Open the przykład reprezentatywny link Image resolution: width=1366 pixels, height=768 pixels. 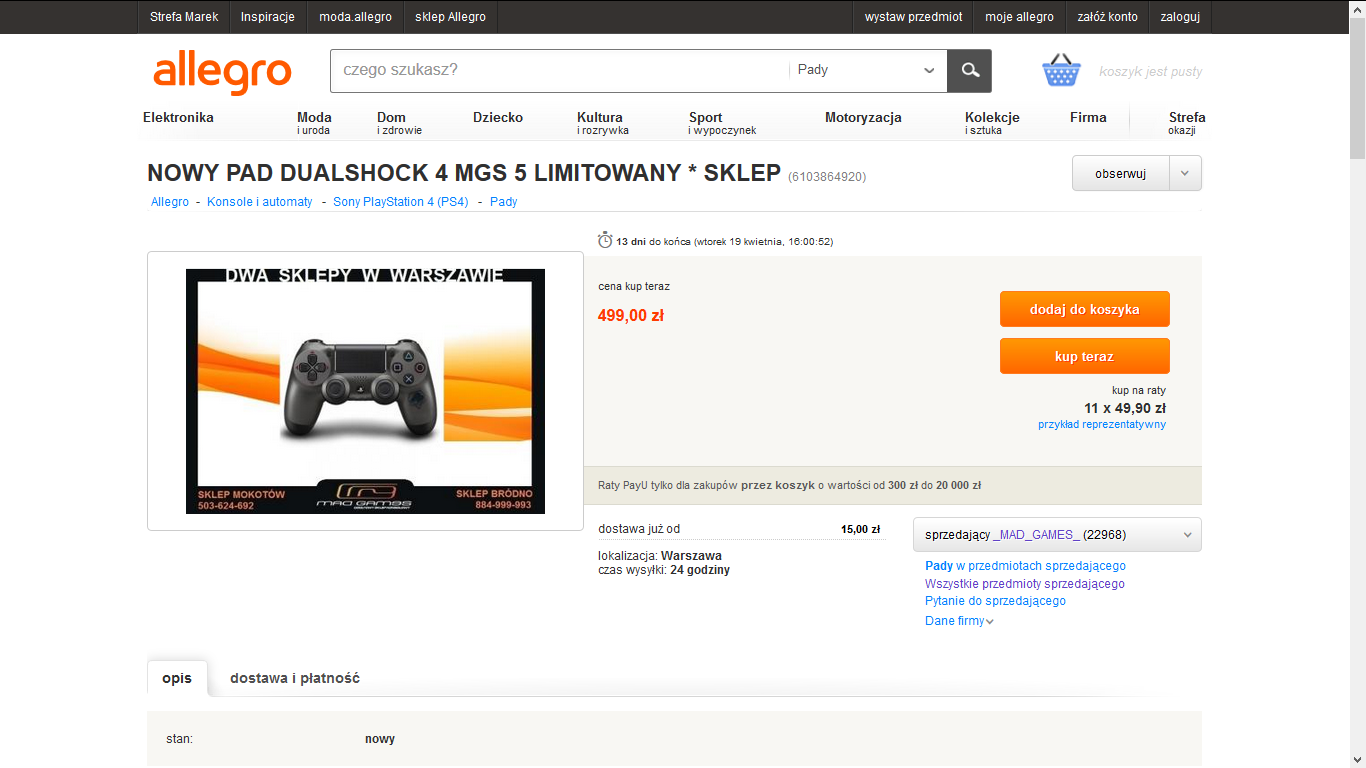(1102, 424)
